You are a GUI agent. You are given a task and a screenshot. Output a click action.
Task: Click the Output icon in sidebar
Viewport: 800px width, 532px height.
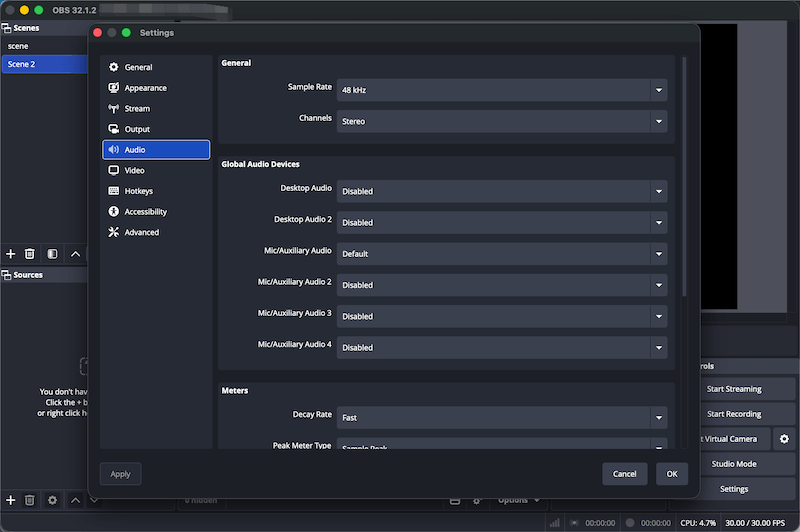[x=114, y=129]
